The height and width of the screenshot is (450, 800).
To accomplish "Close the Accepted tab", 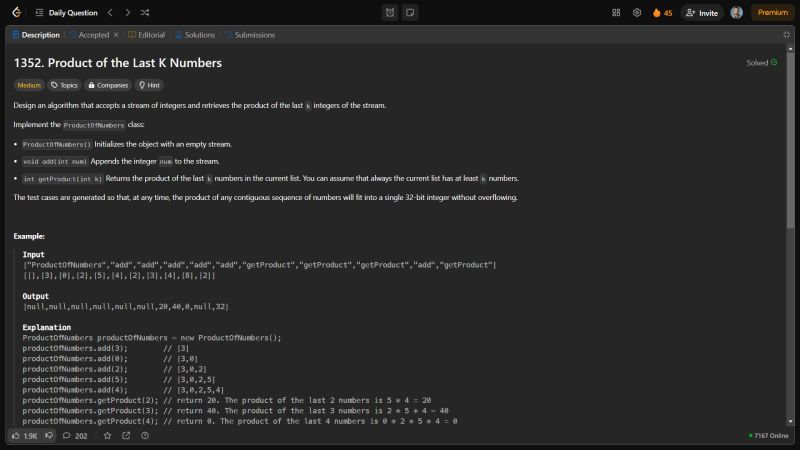I will pyautogui.click(x=116, y=35).
